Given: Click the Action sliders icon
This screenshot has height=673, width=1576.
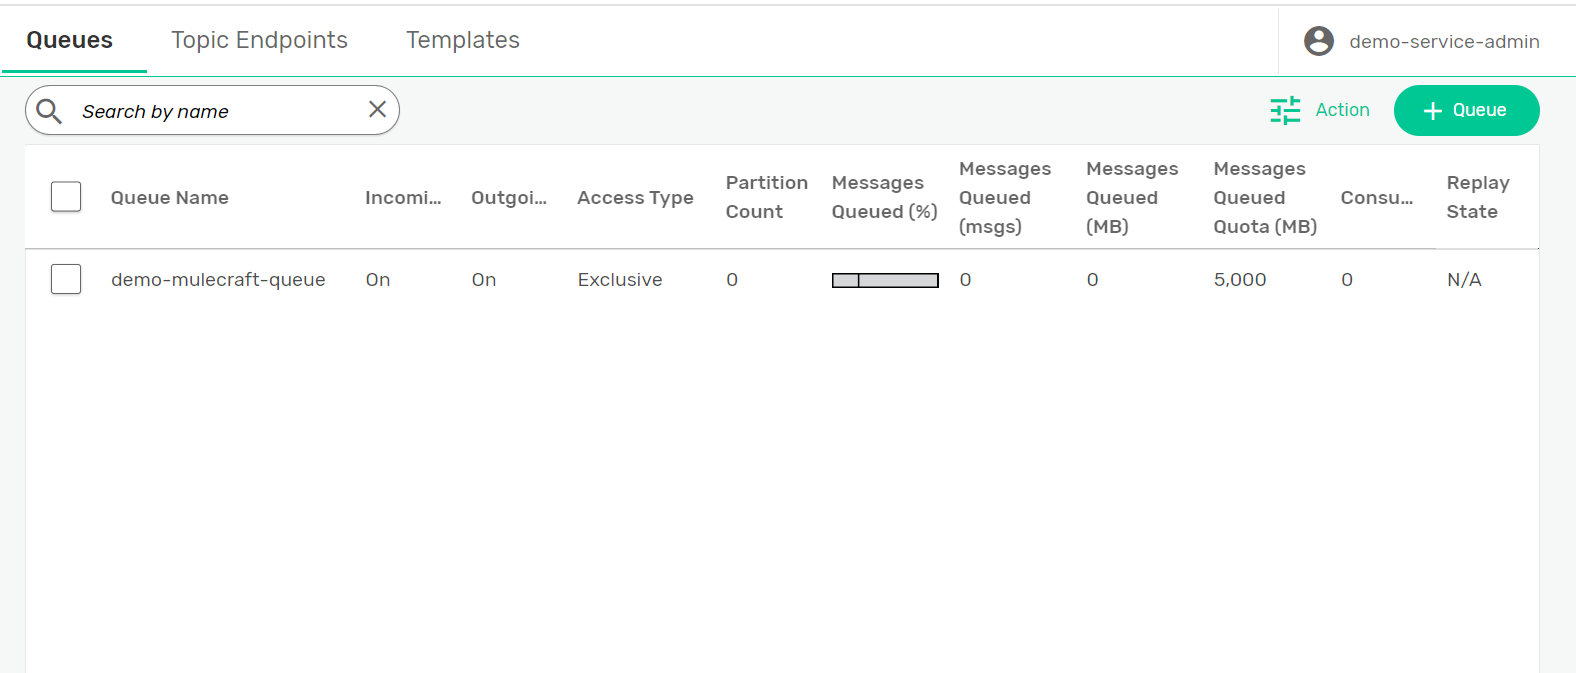Looking at the screenshot, I should click(1285, 110).
